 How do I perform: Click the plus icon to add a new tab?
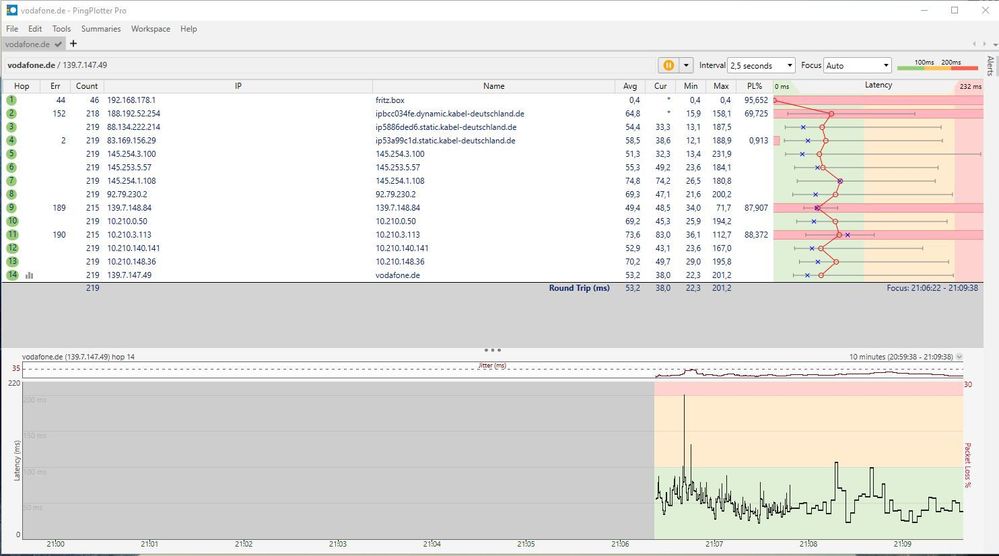coord(73,44)
